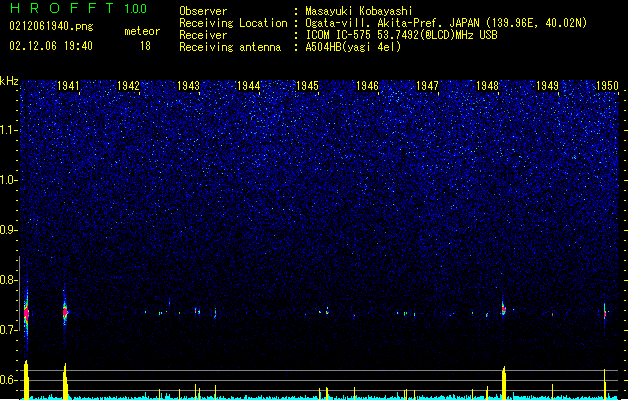
Task: Click the 1945 time axis marker
Action: click(x=307, y=86)
